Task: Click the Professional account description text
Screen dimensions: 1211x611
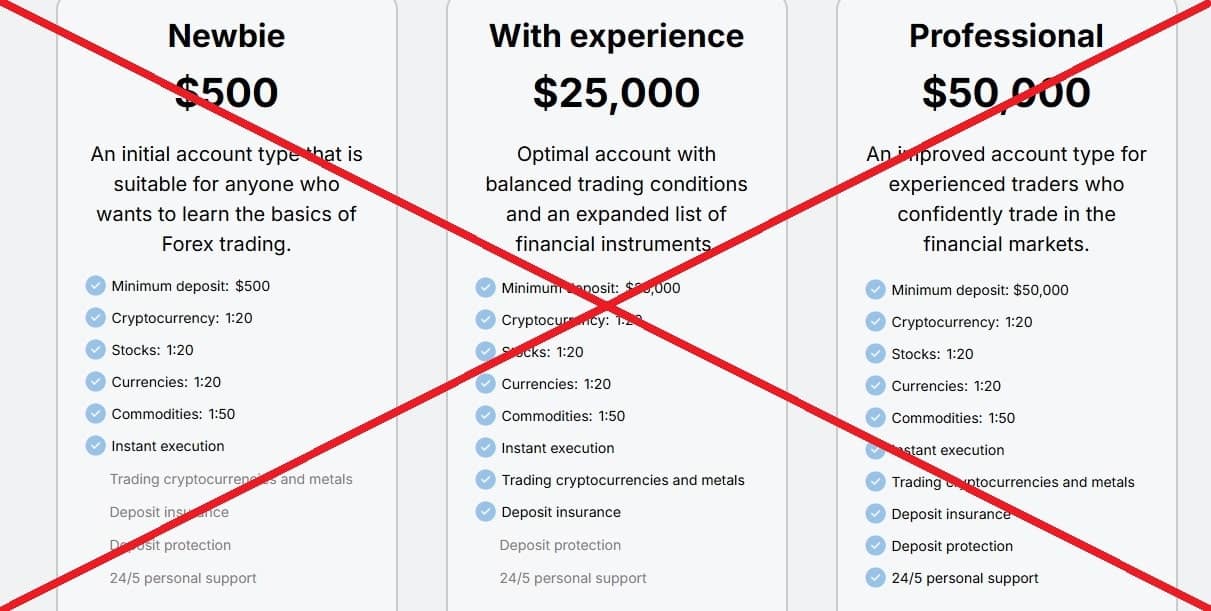Action: (1006, 199)
